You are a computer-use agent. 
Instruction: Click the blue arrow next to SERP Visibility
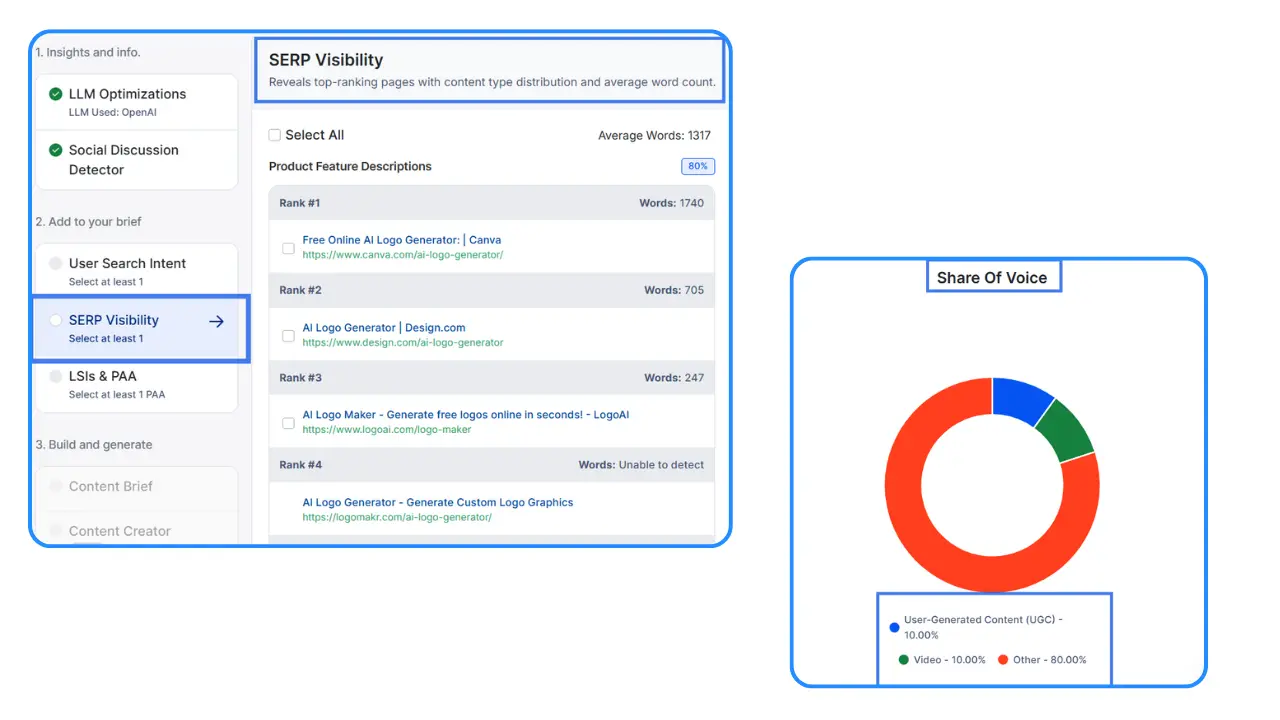[216, 322]
